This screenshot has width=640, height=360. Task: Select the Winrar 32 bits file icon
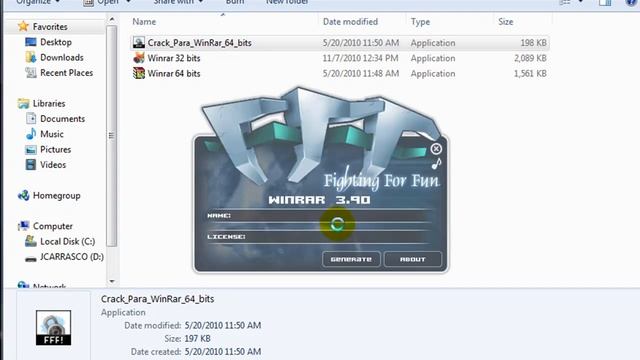point(139,58)
